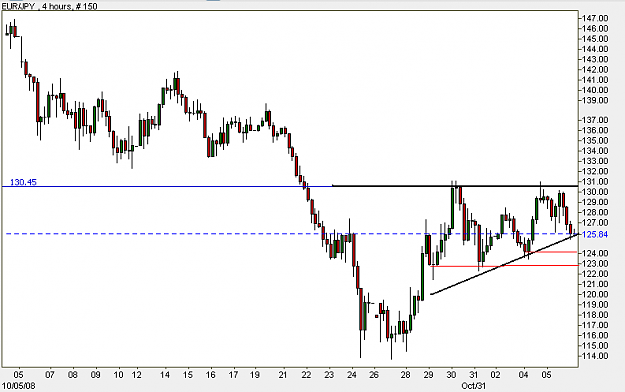Click the 127.00 price axis label
625x392 pixels.
(596, 223)
